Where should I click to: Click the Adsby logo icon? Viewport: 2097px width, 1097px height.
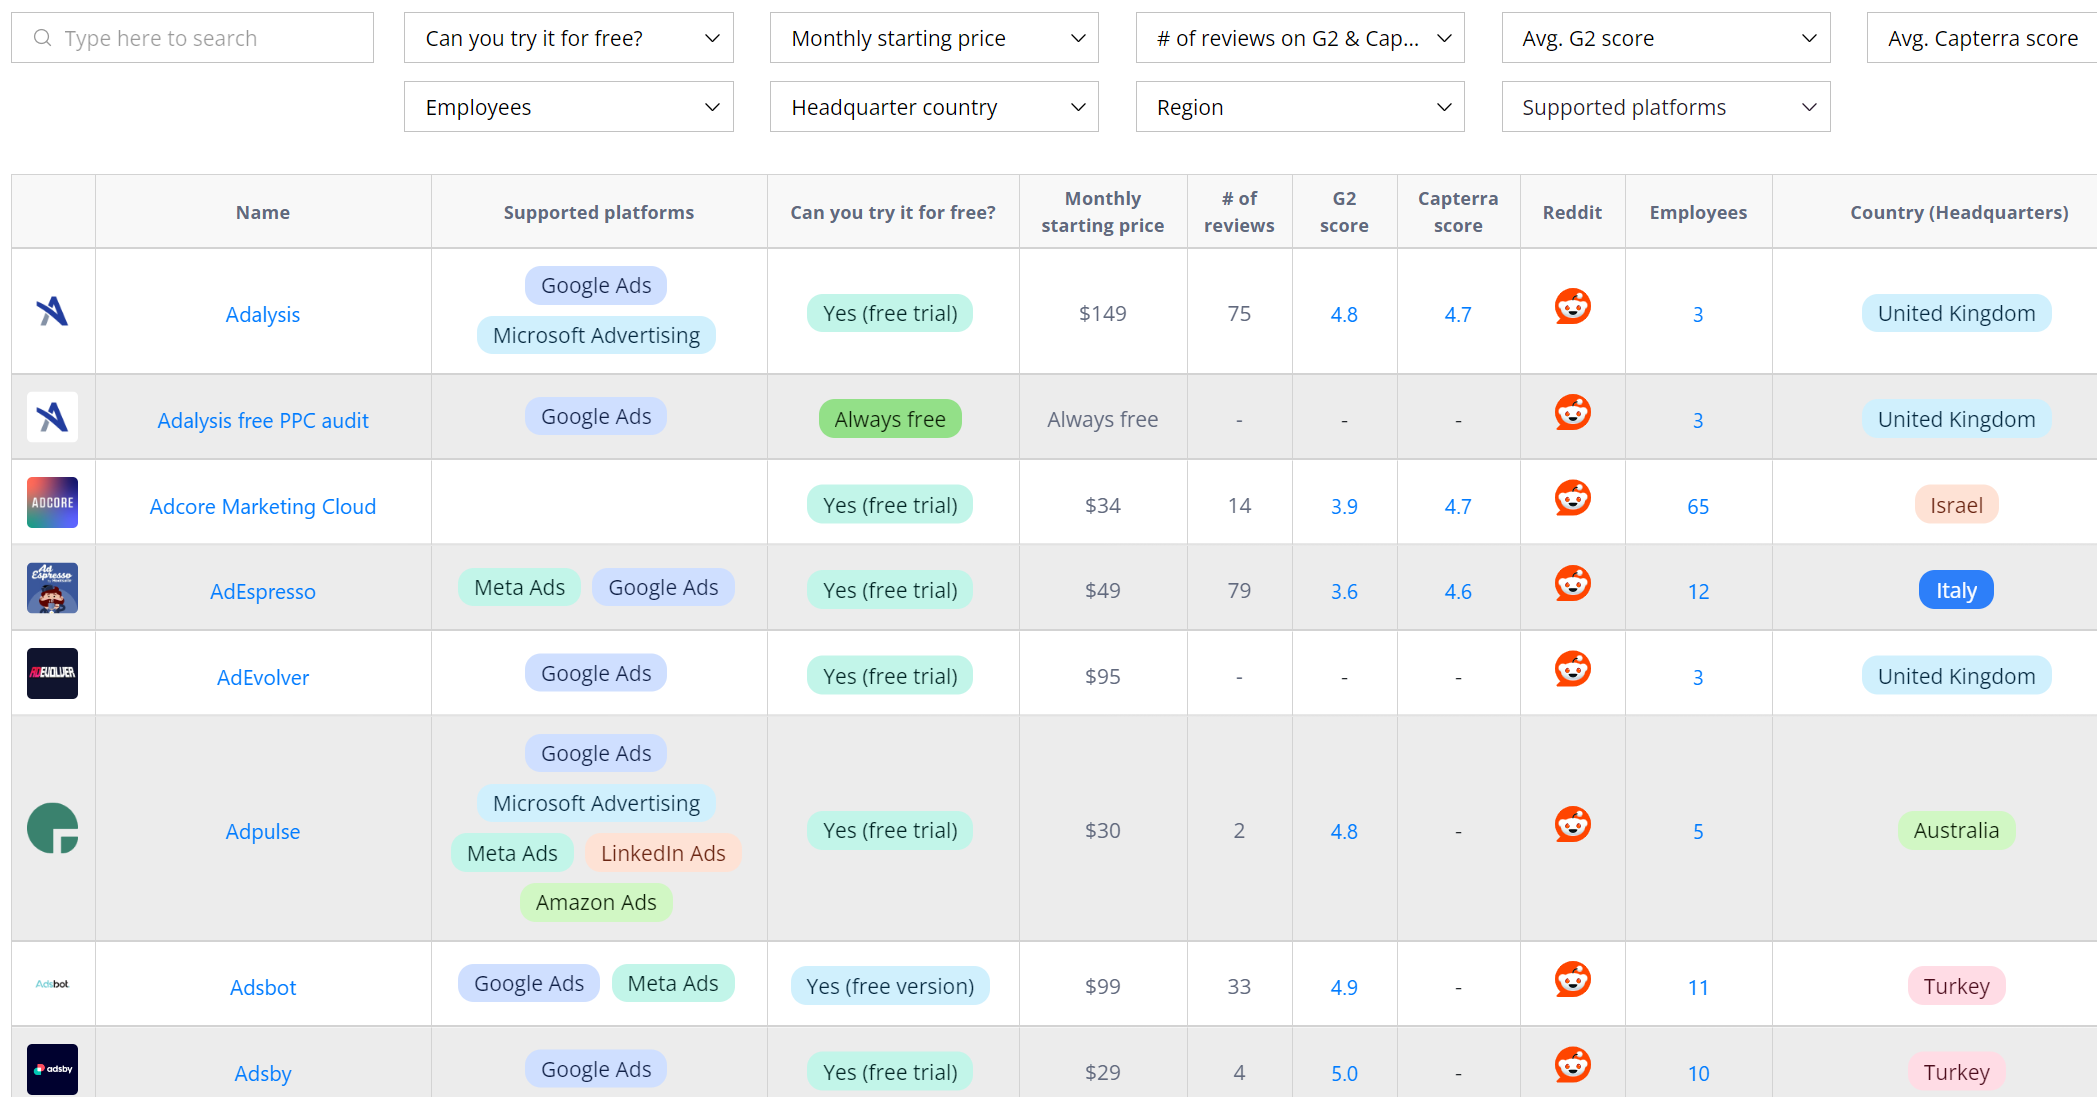(52, 1069)
